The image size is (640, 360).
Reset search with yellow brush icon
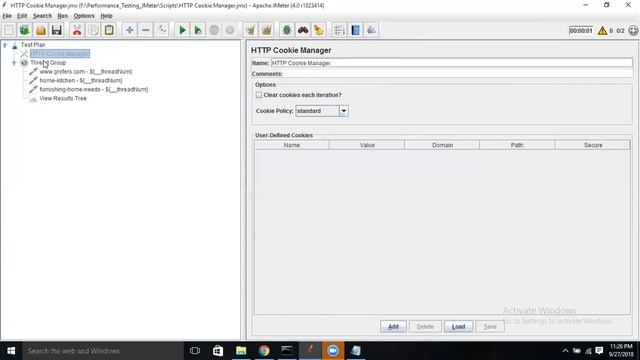(x=319, y=30)
